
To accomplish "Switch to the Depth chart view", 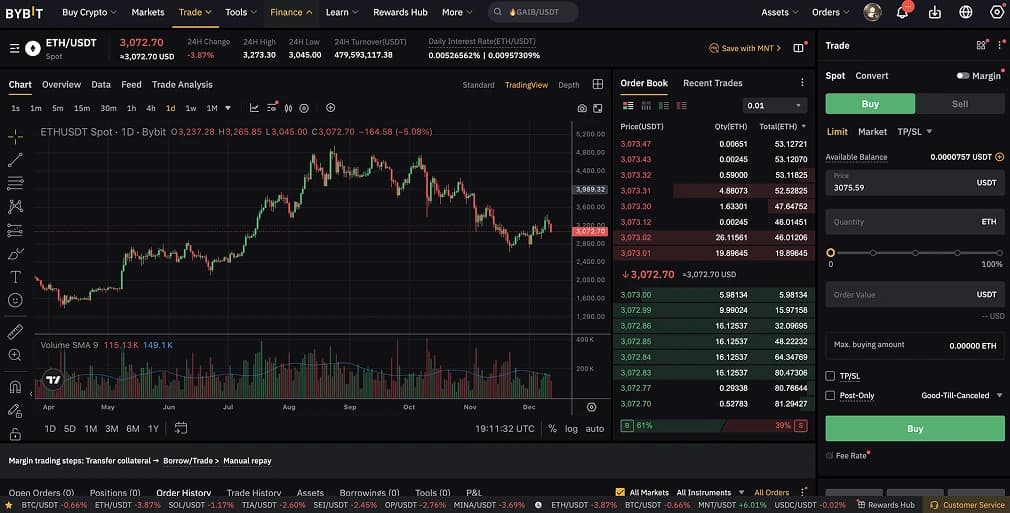I will pyautogui.click(x=569, y=85).
